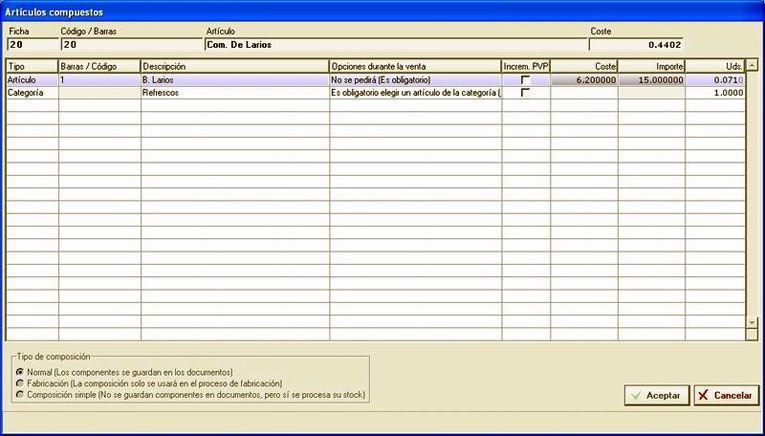Click the scrollbar up arrow

[752, 65]
